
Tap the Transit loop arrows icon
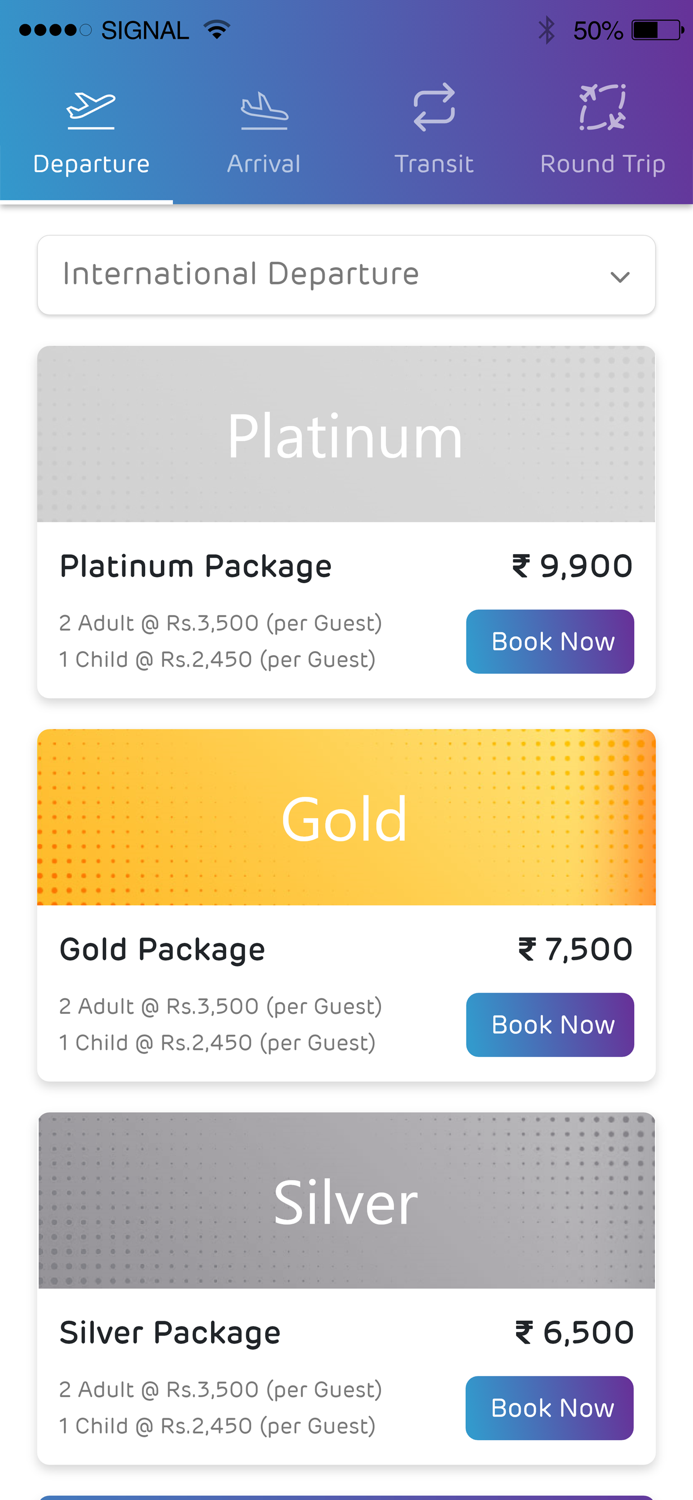(x=434, y=108)
